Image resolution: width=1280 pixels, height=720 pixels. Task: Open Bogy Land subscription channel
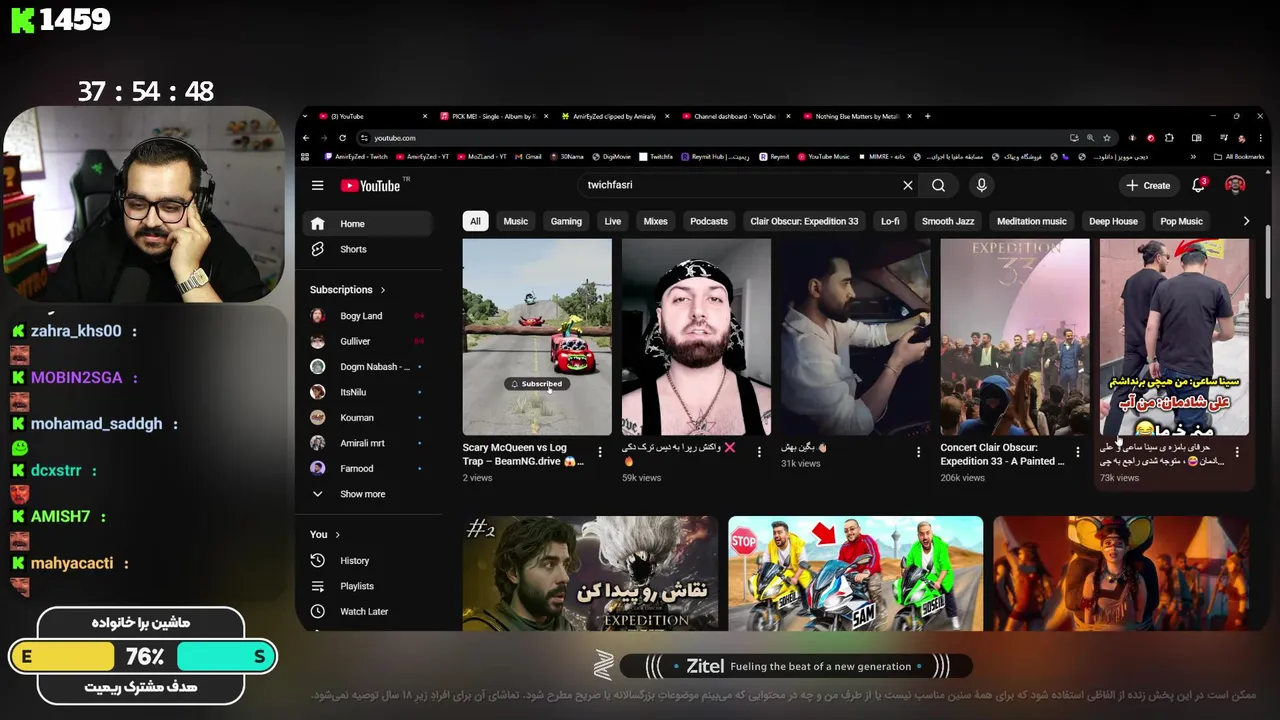(x=367, y=316)
